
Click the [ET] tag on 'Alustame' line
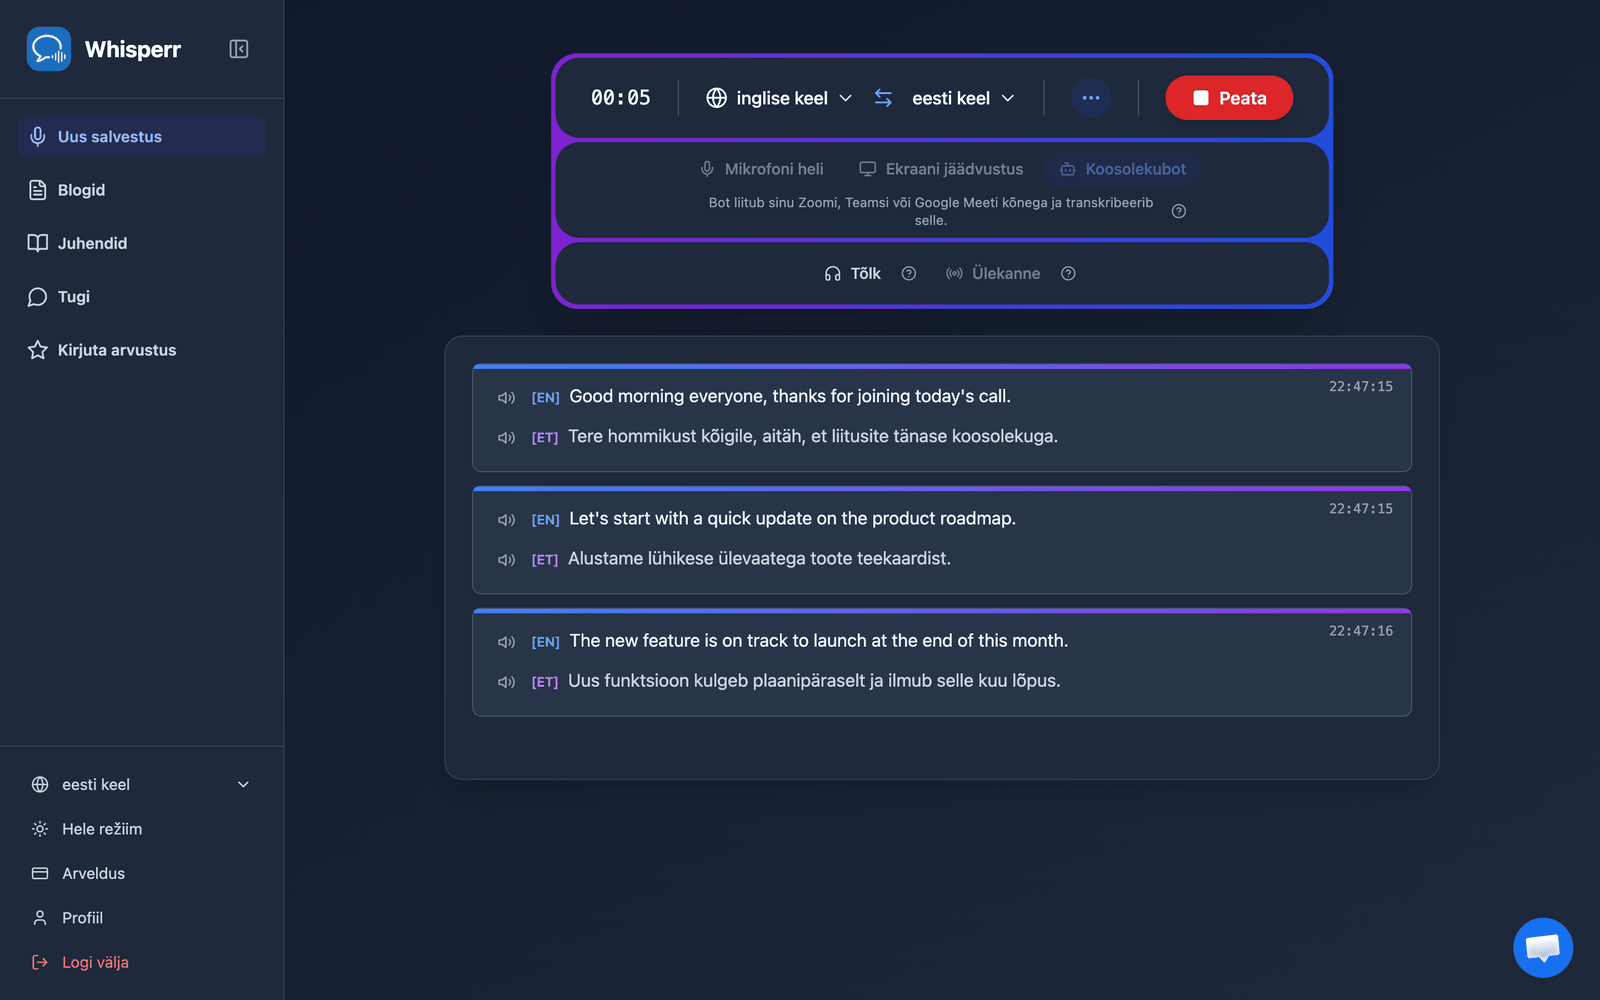pyautogui.click(x=545, y=560)
